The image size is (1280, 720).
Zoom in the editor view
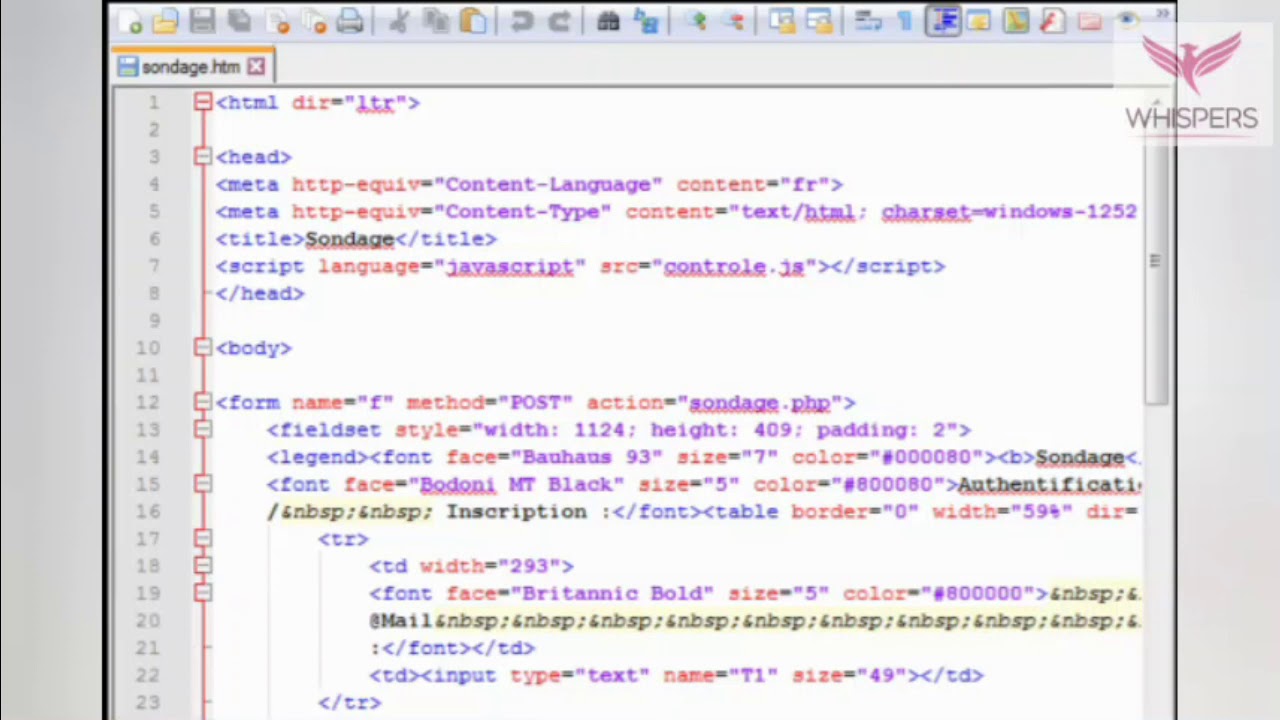pyautogui.click(x=696, y=21)
